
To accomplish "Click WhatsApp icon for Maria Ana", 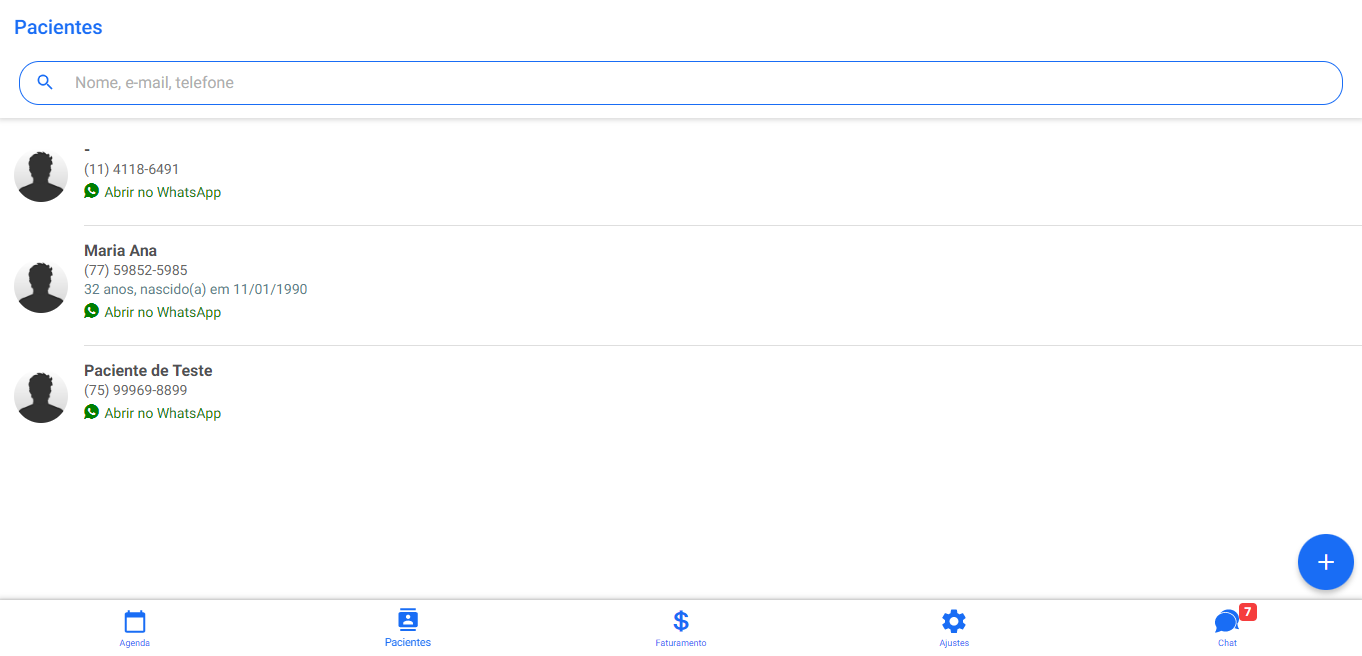I will 92,311.
